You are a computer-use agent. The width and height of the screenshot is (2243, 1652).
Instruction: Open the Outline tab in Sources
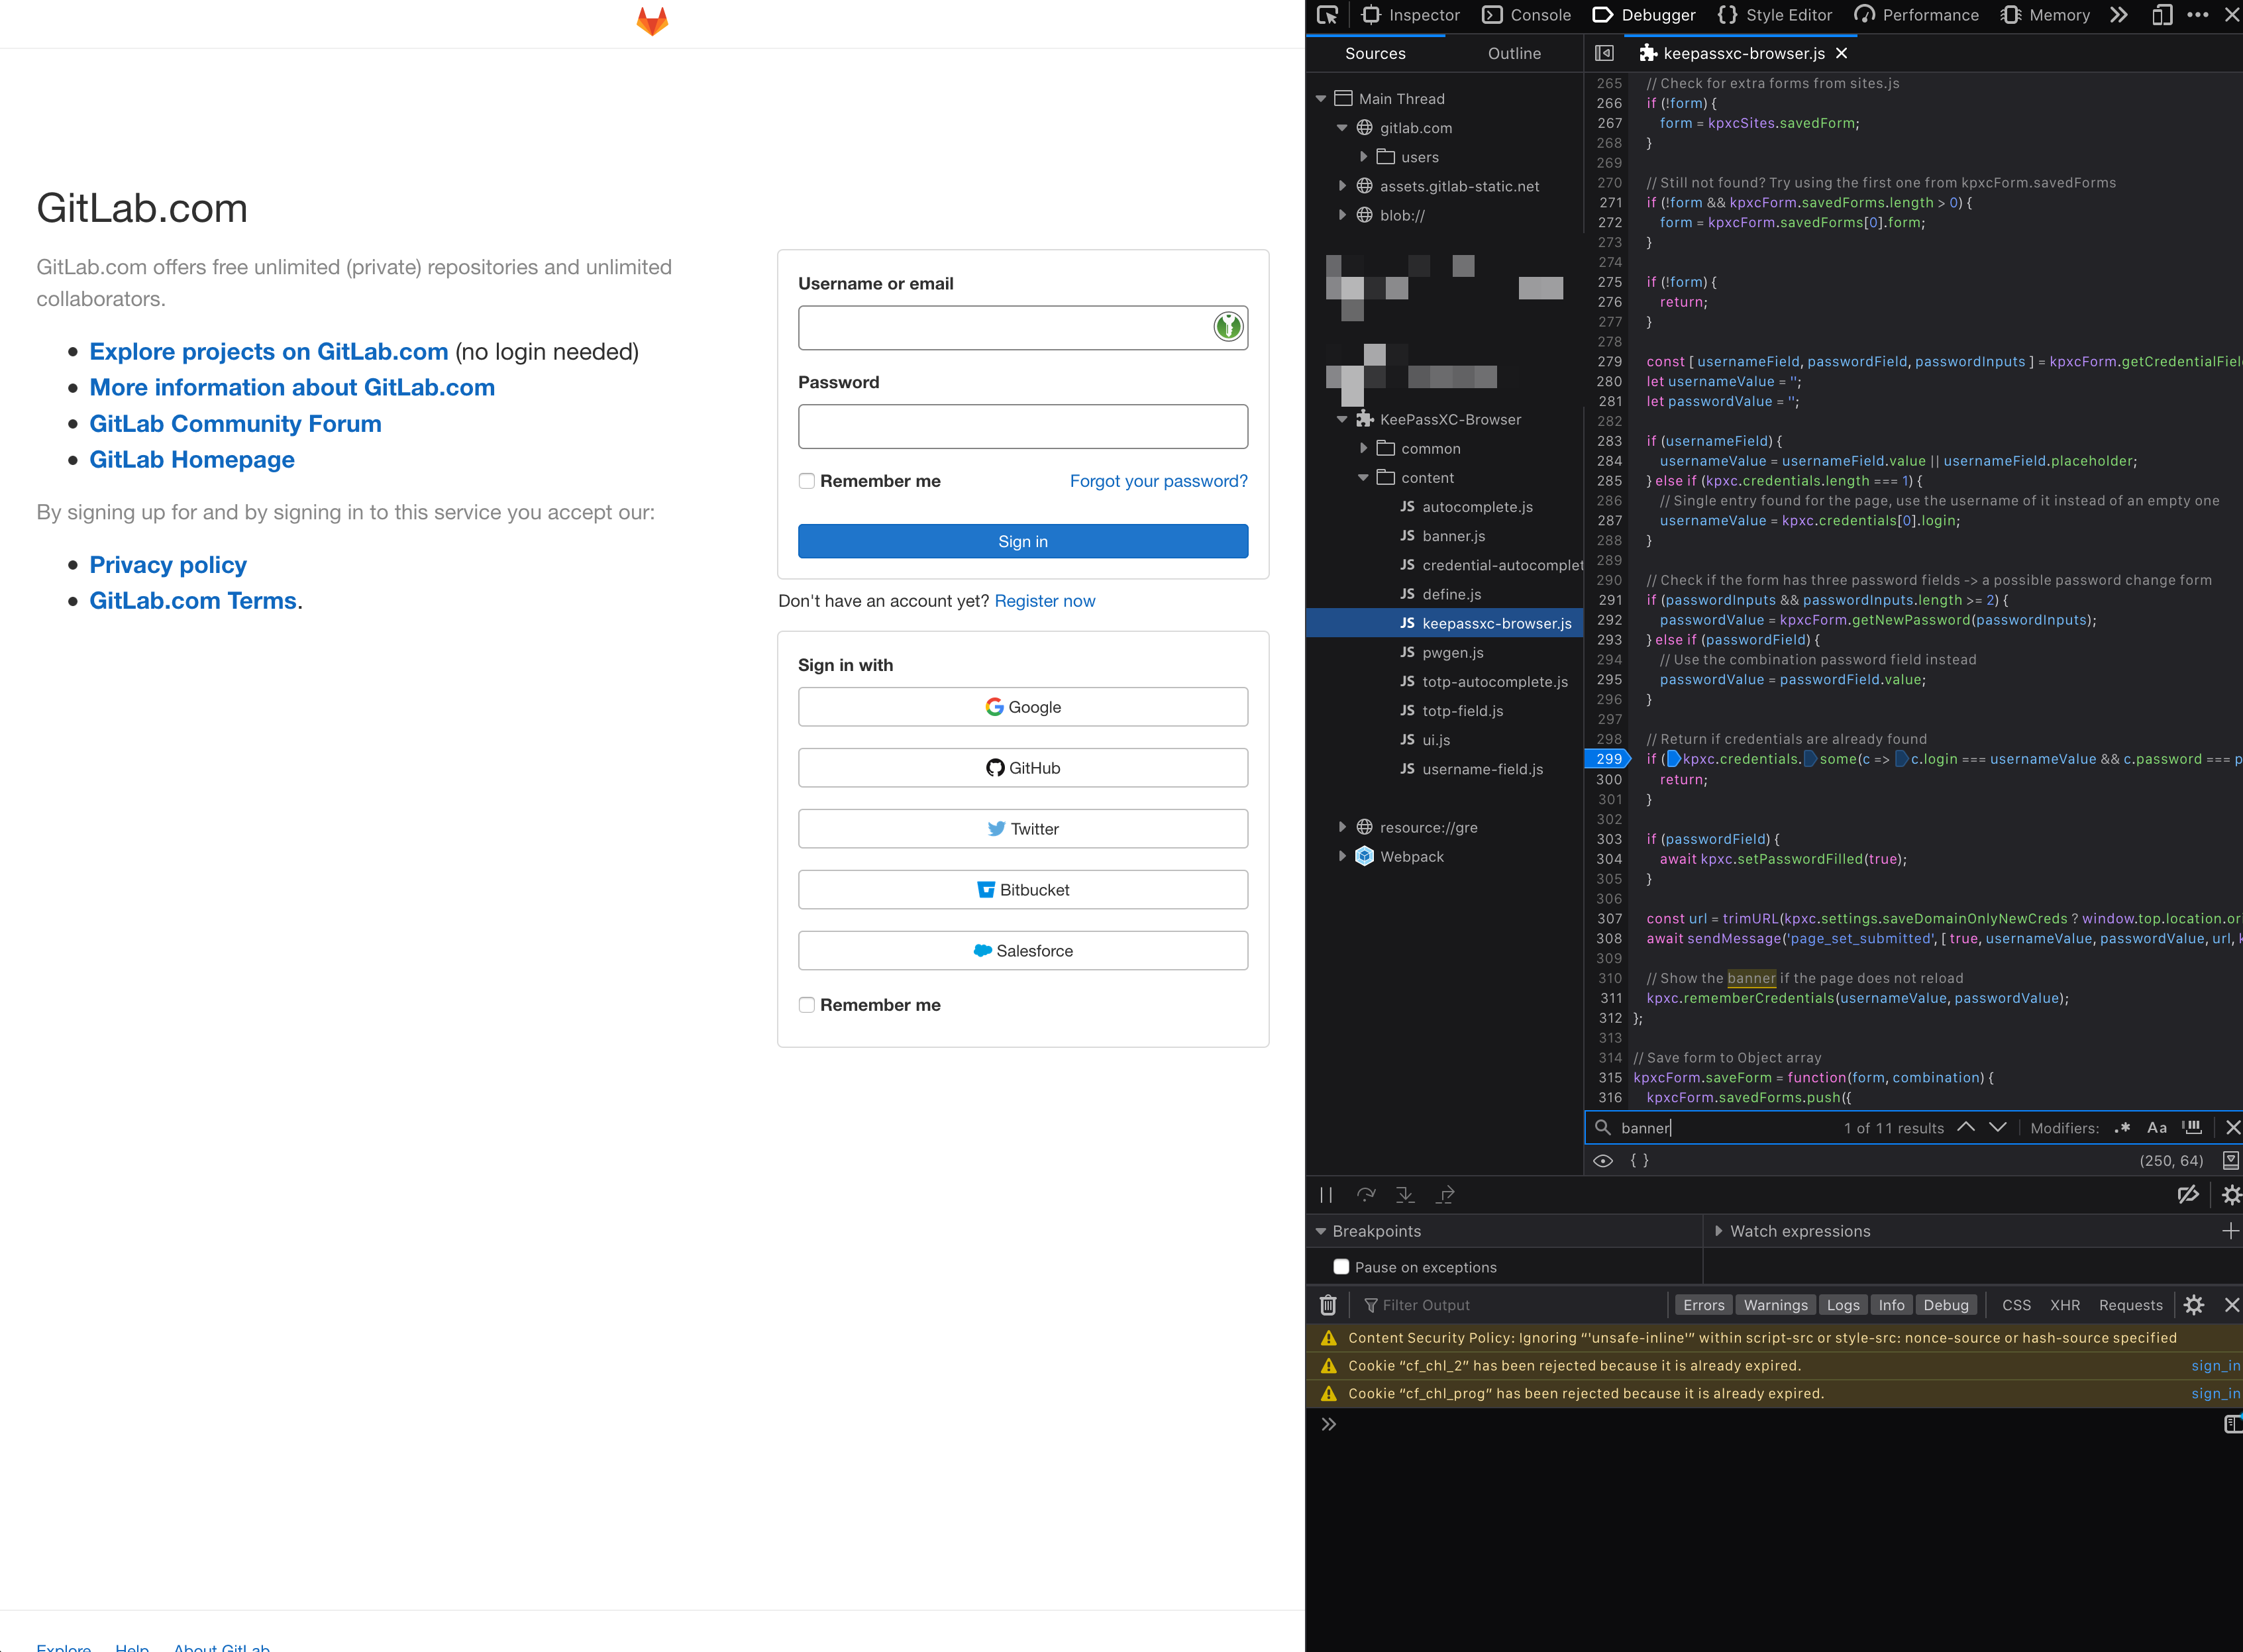(x=1514, y=53)
